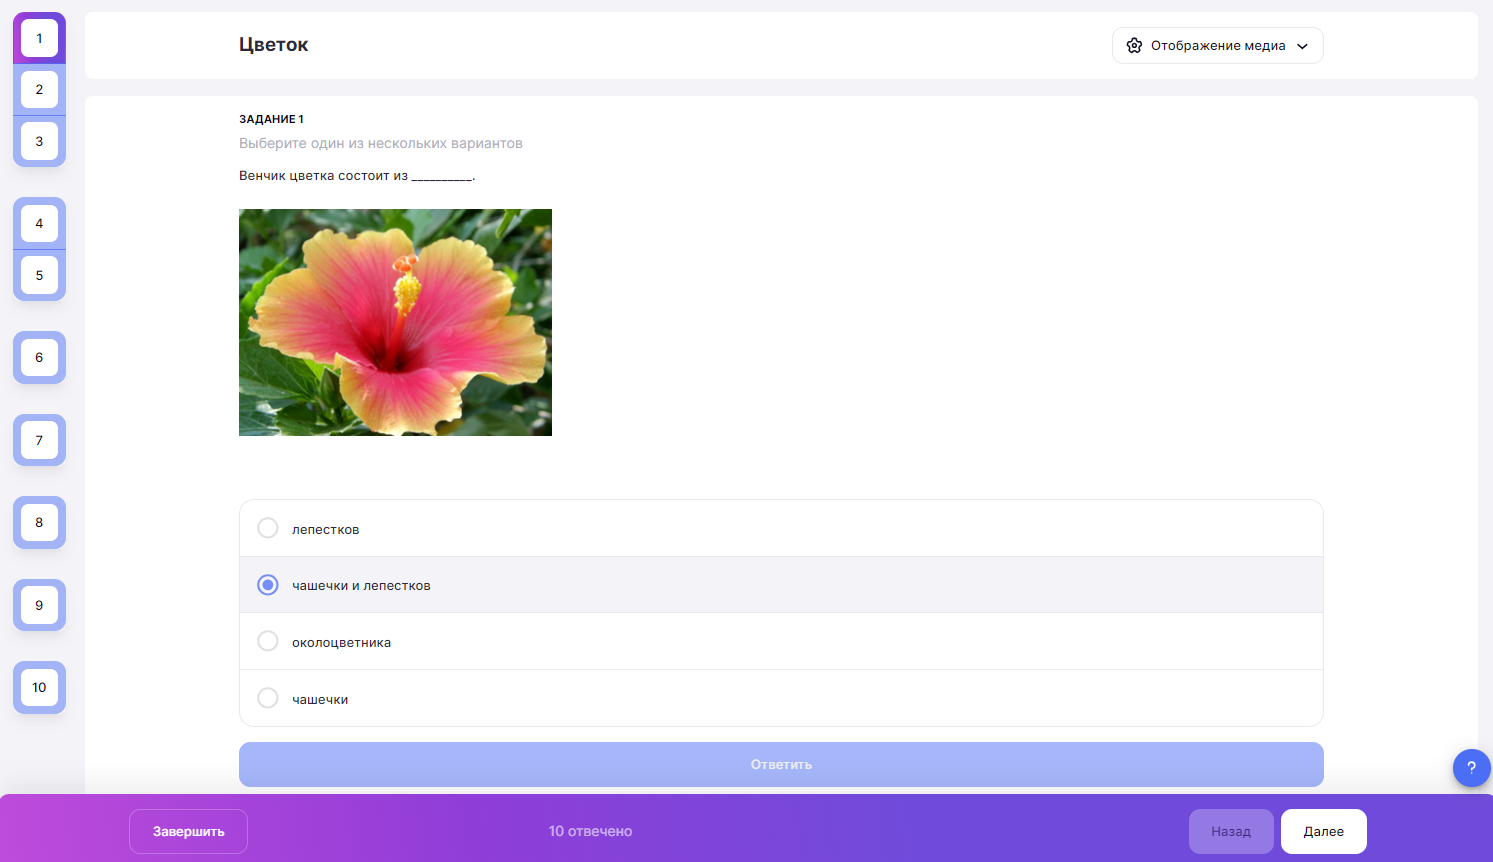Click the hibiscus flower image

point(395,322)
